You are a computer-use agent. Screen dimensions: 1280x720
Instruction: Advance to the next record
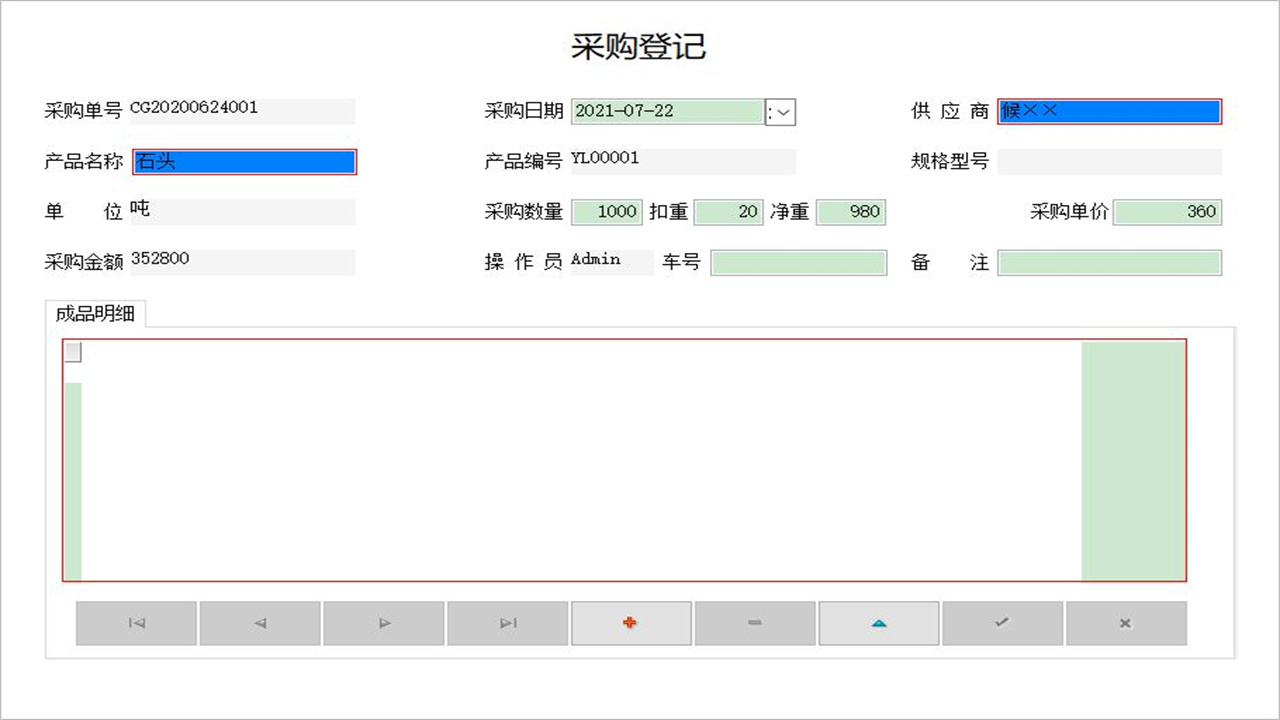click(384, 623)
